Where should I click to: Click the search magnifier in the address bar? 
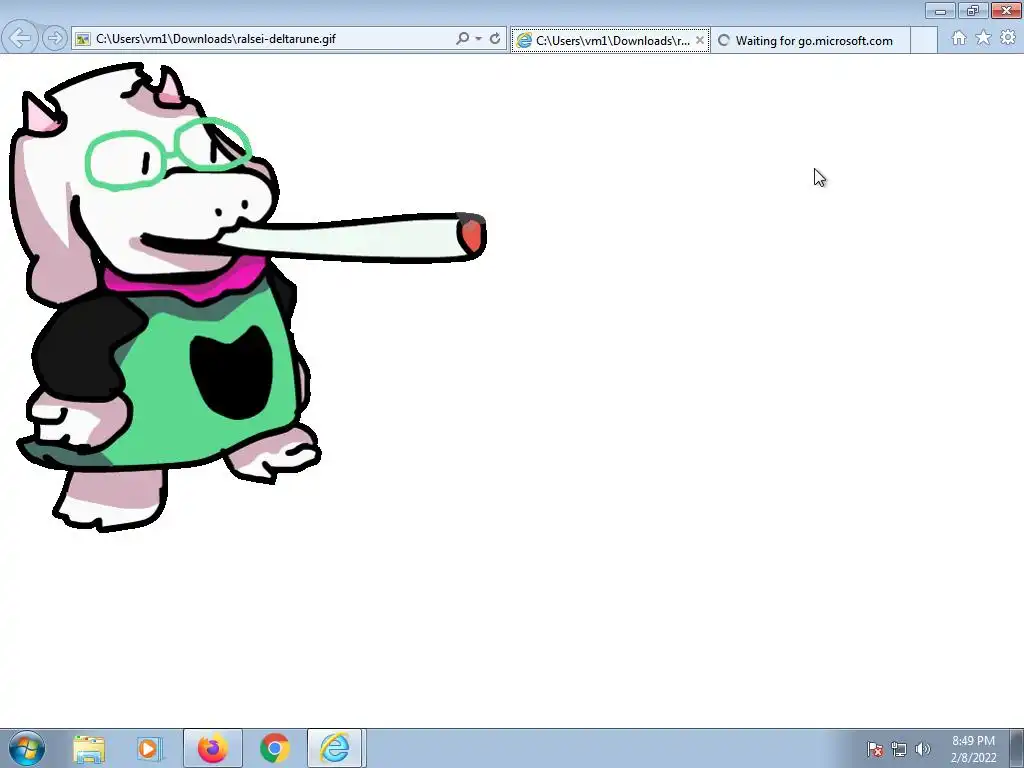click(x=462, y=39)
